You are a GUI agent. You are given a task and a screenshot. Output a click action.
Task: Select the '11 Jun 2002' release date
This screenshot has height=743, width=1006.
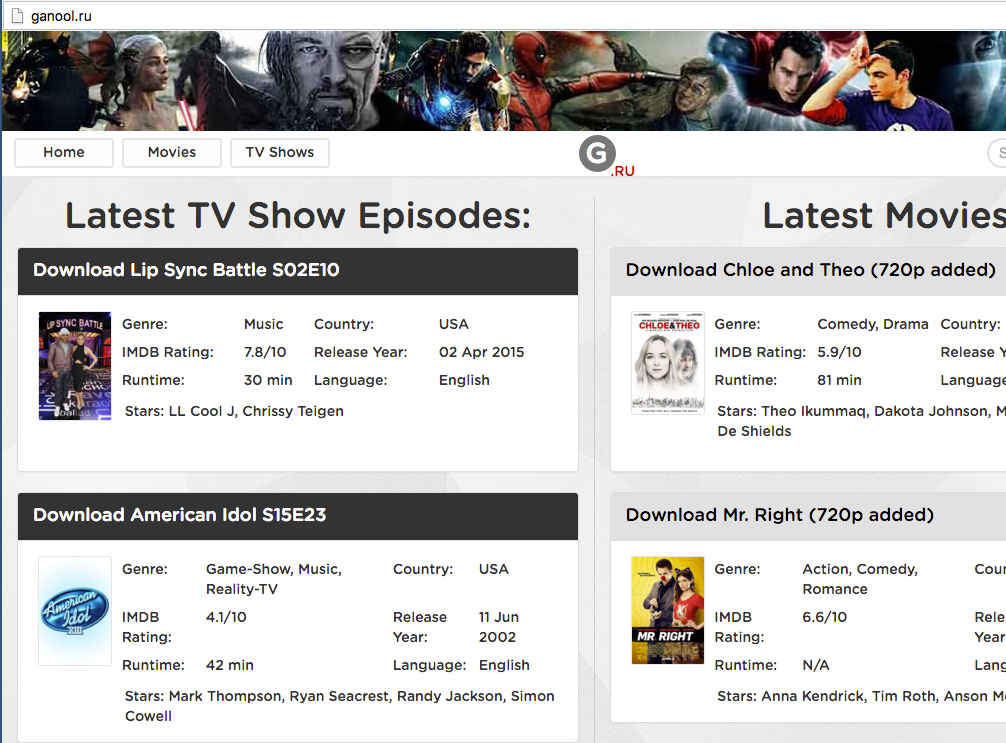pyautogui.click(x=499, y=627)
